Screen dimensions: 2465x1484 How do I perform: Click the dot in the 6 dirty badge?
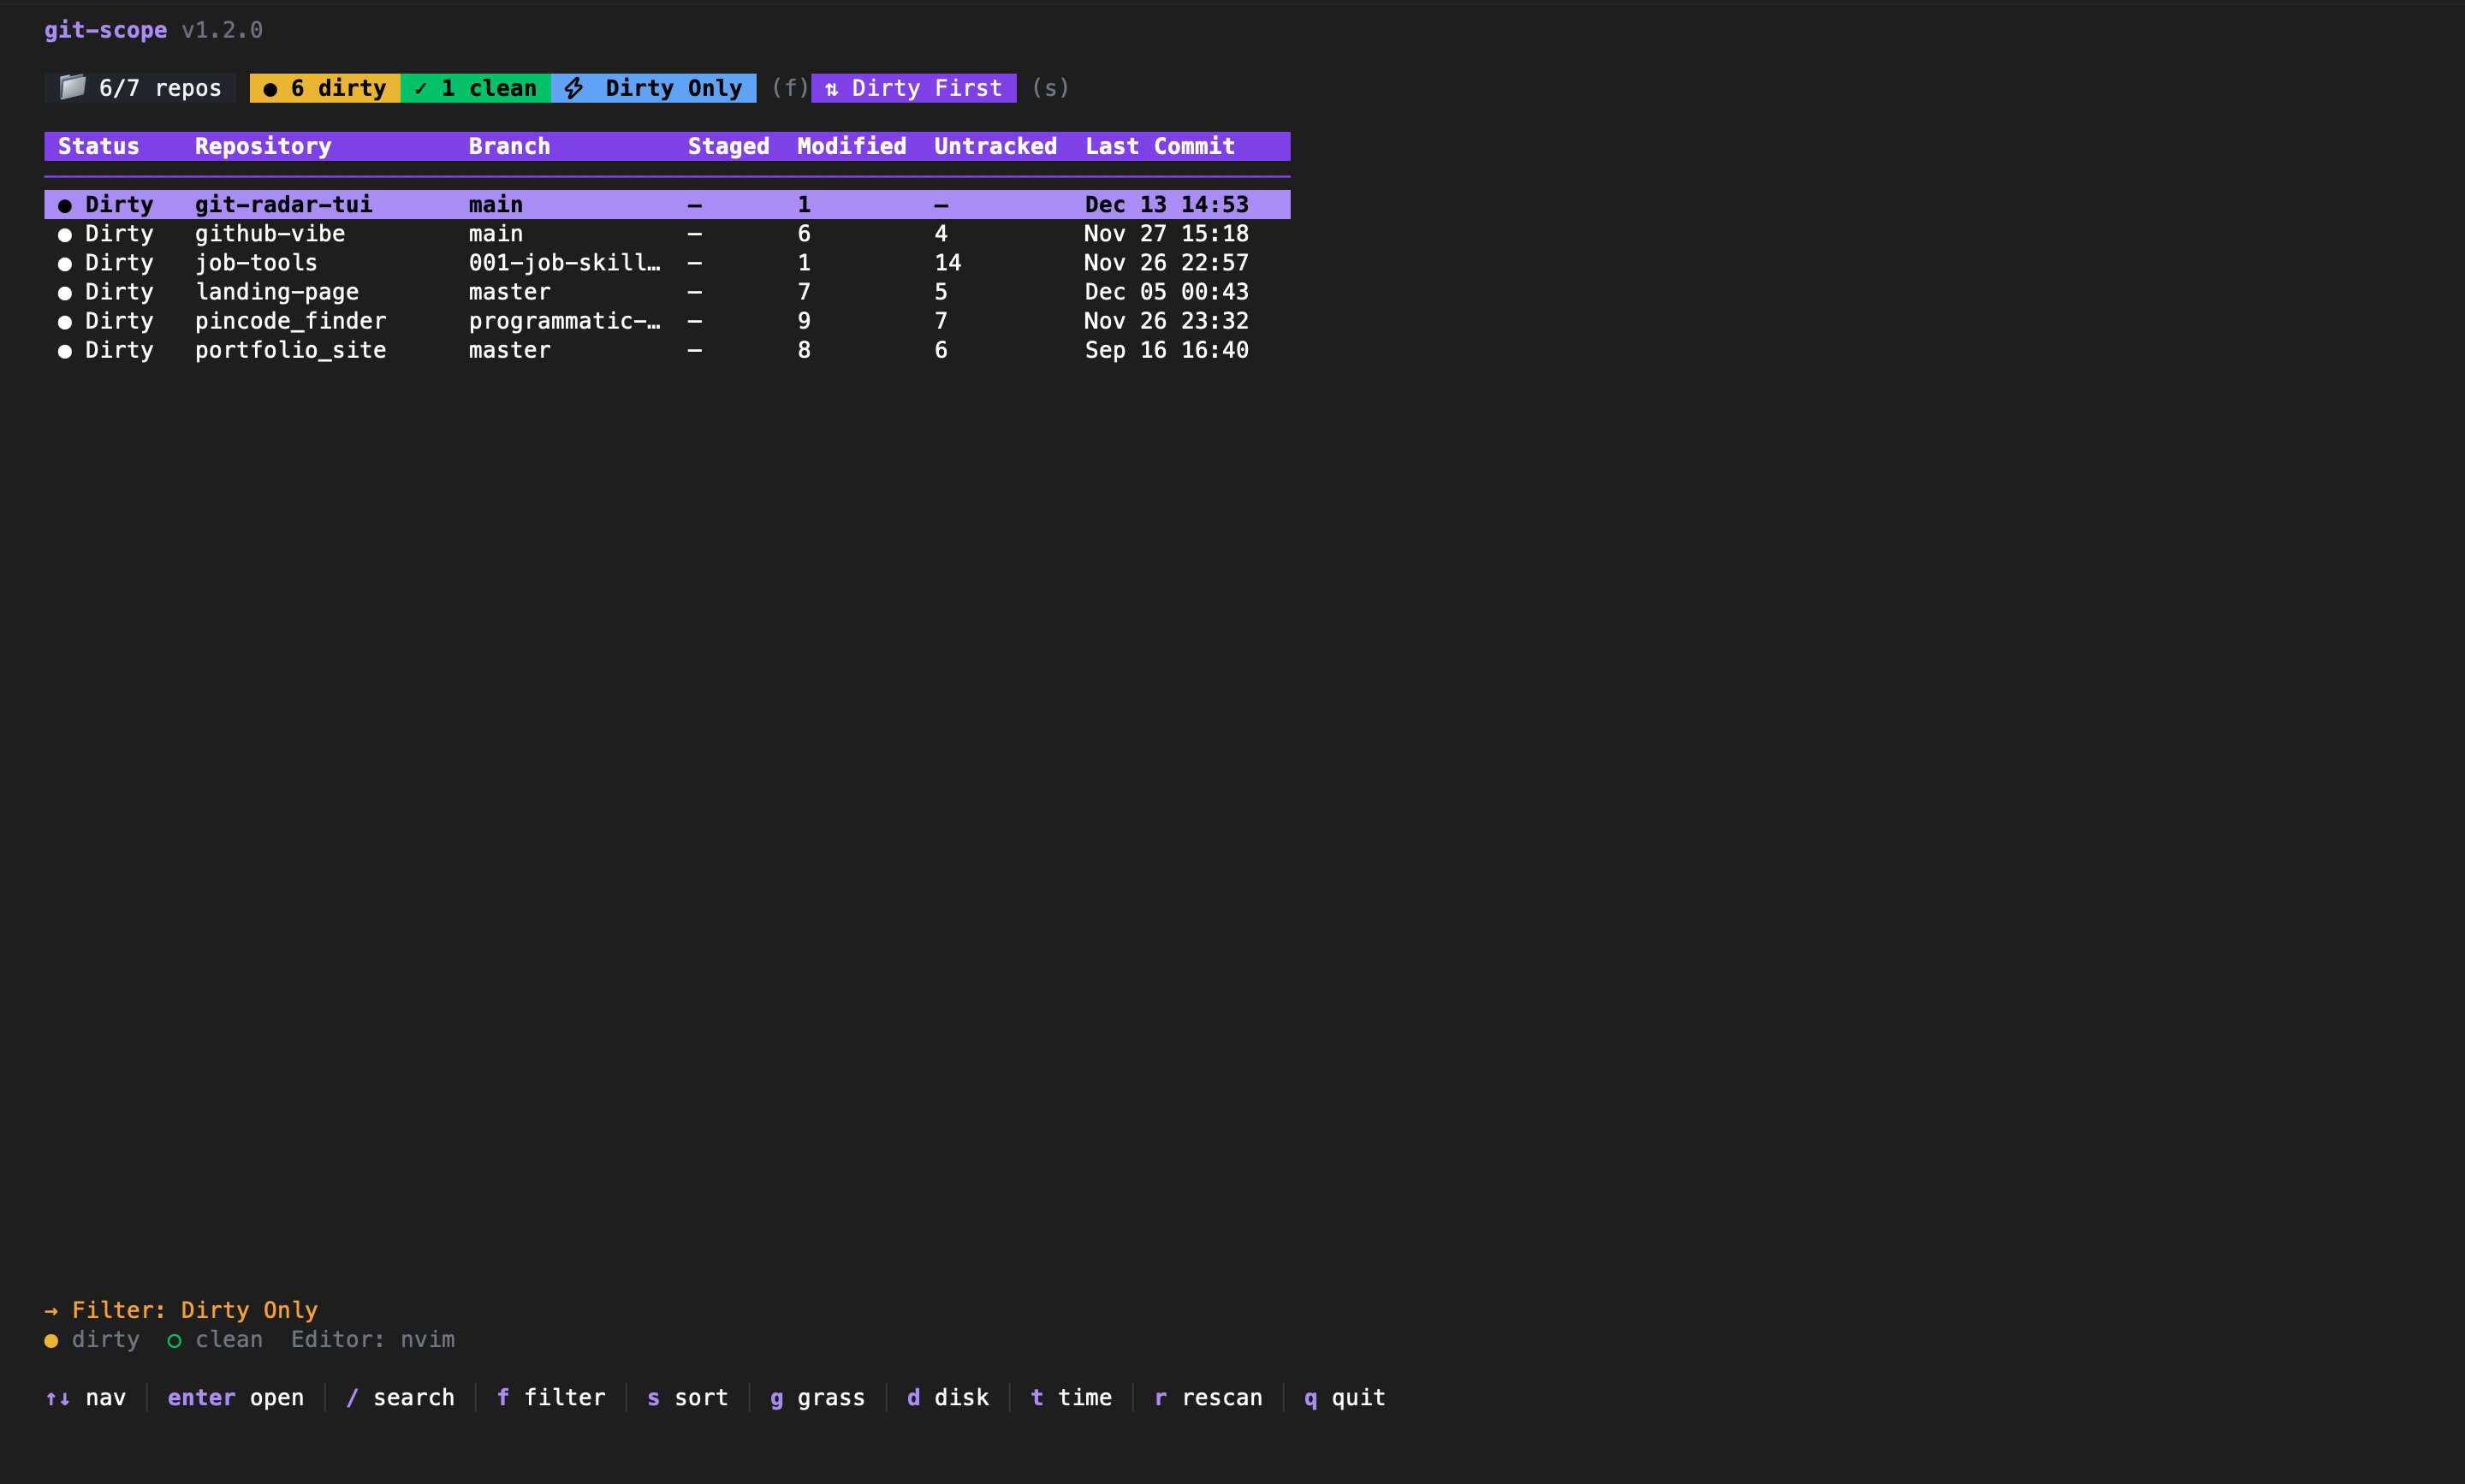pyautogui.click(x=270, y=89)
